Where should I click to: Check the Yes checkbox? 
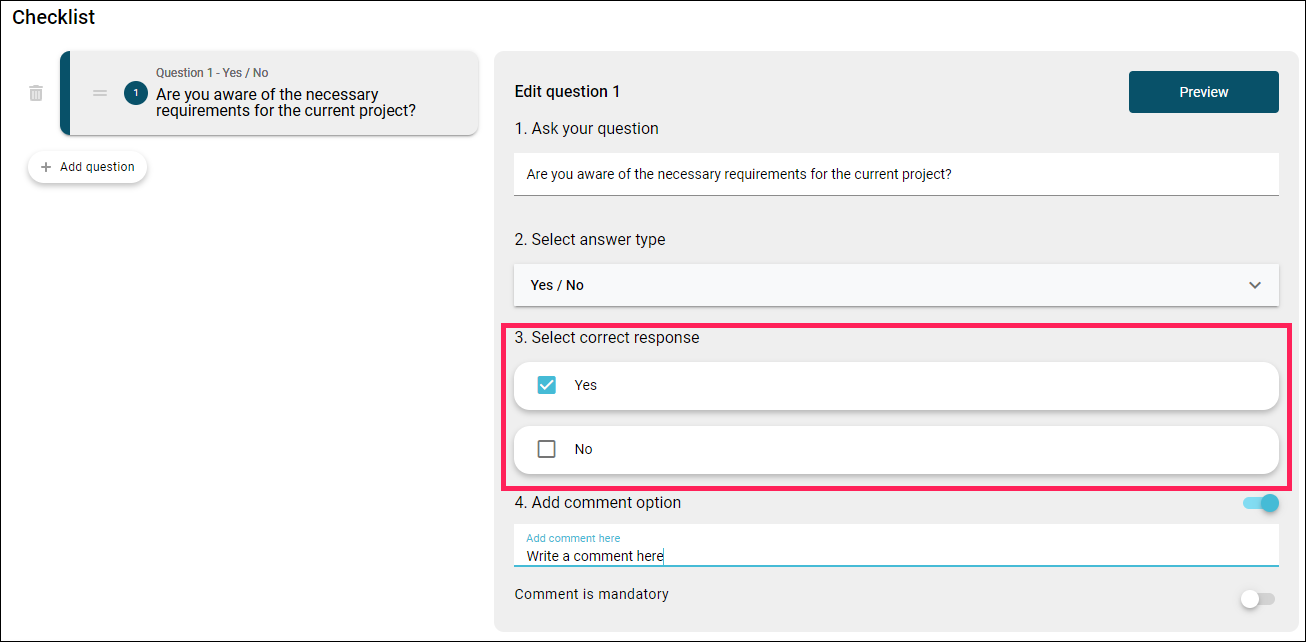(x=546, y=385)
